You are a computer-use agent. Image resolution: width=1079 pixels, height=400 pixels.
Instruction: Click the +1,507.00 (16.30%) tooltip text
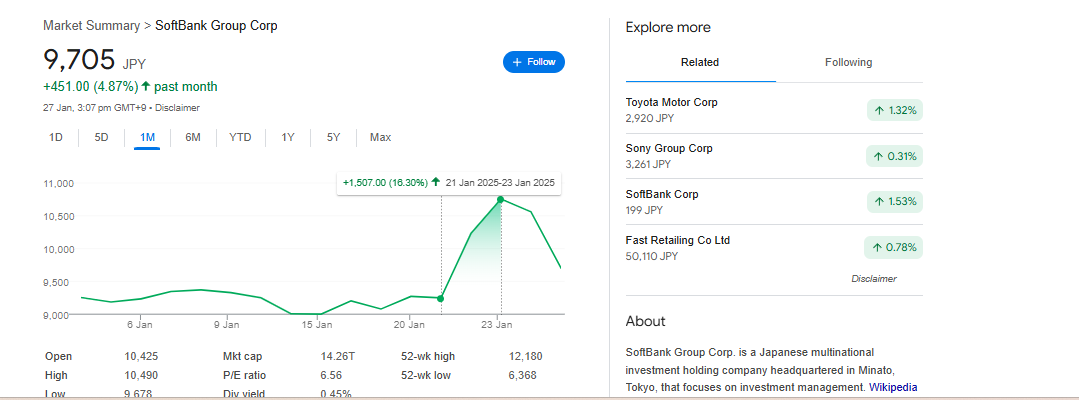[x=385, y=182]
